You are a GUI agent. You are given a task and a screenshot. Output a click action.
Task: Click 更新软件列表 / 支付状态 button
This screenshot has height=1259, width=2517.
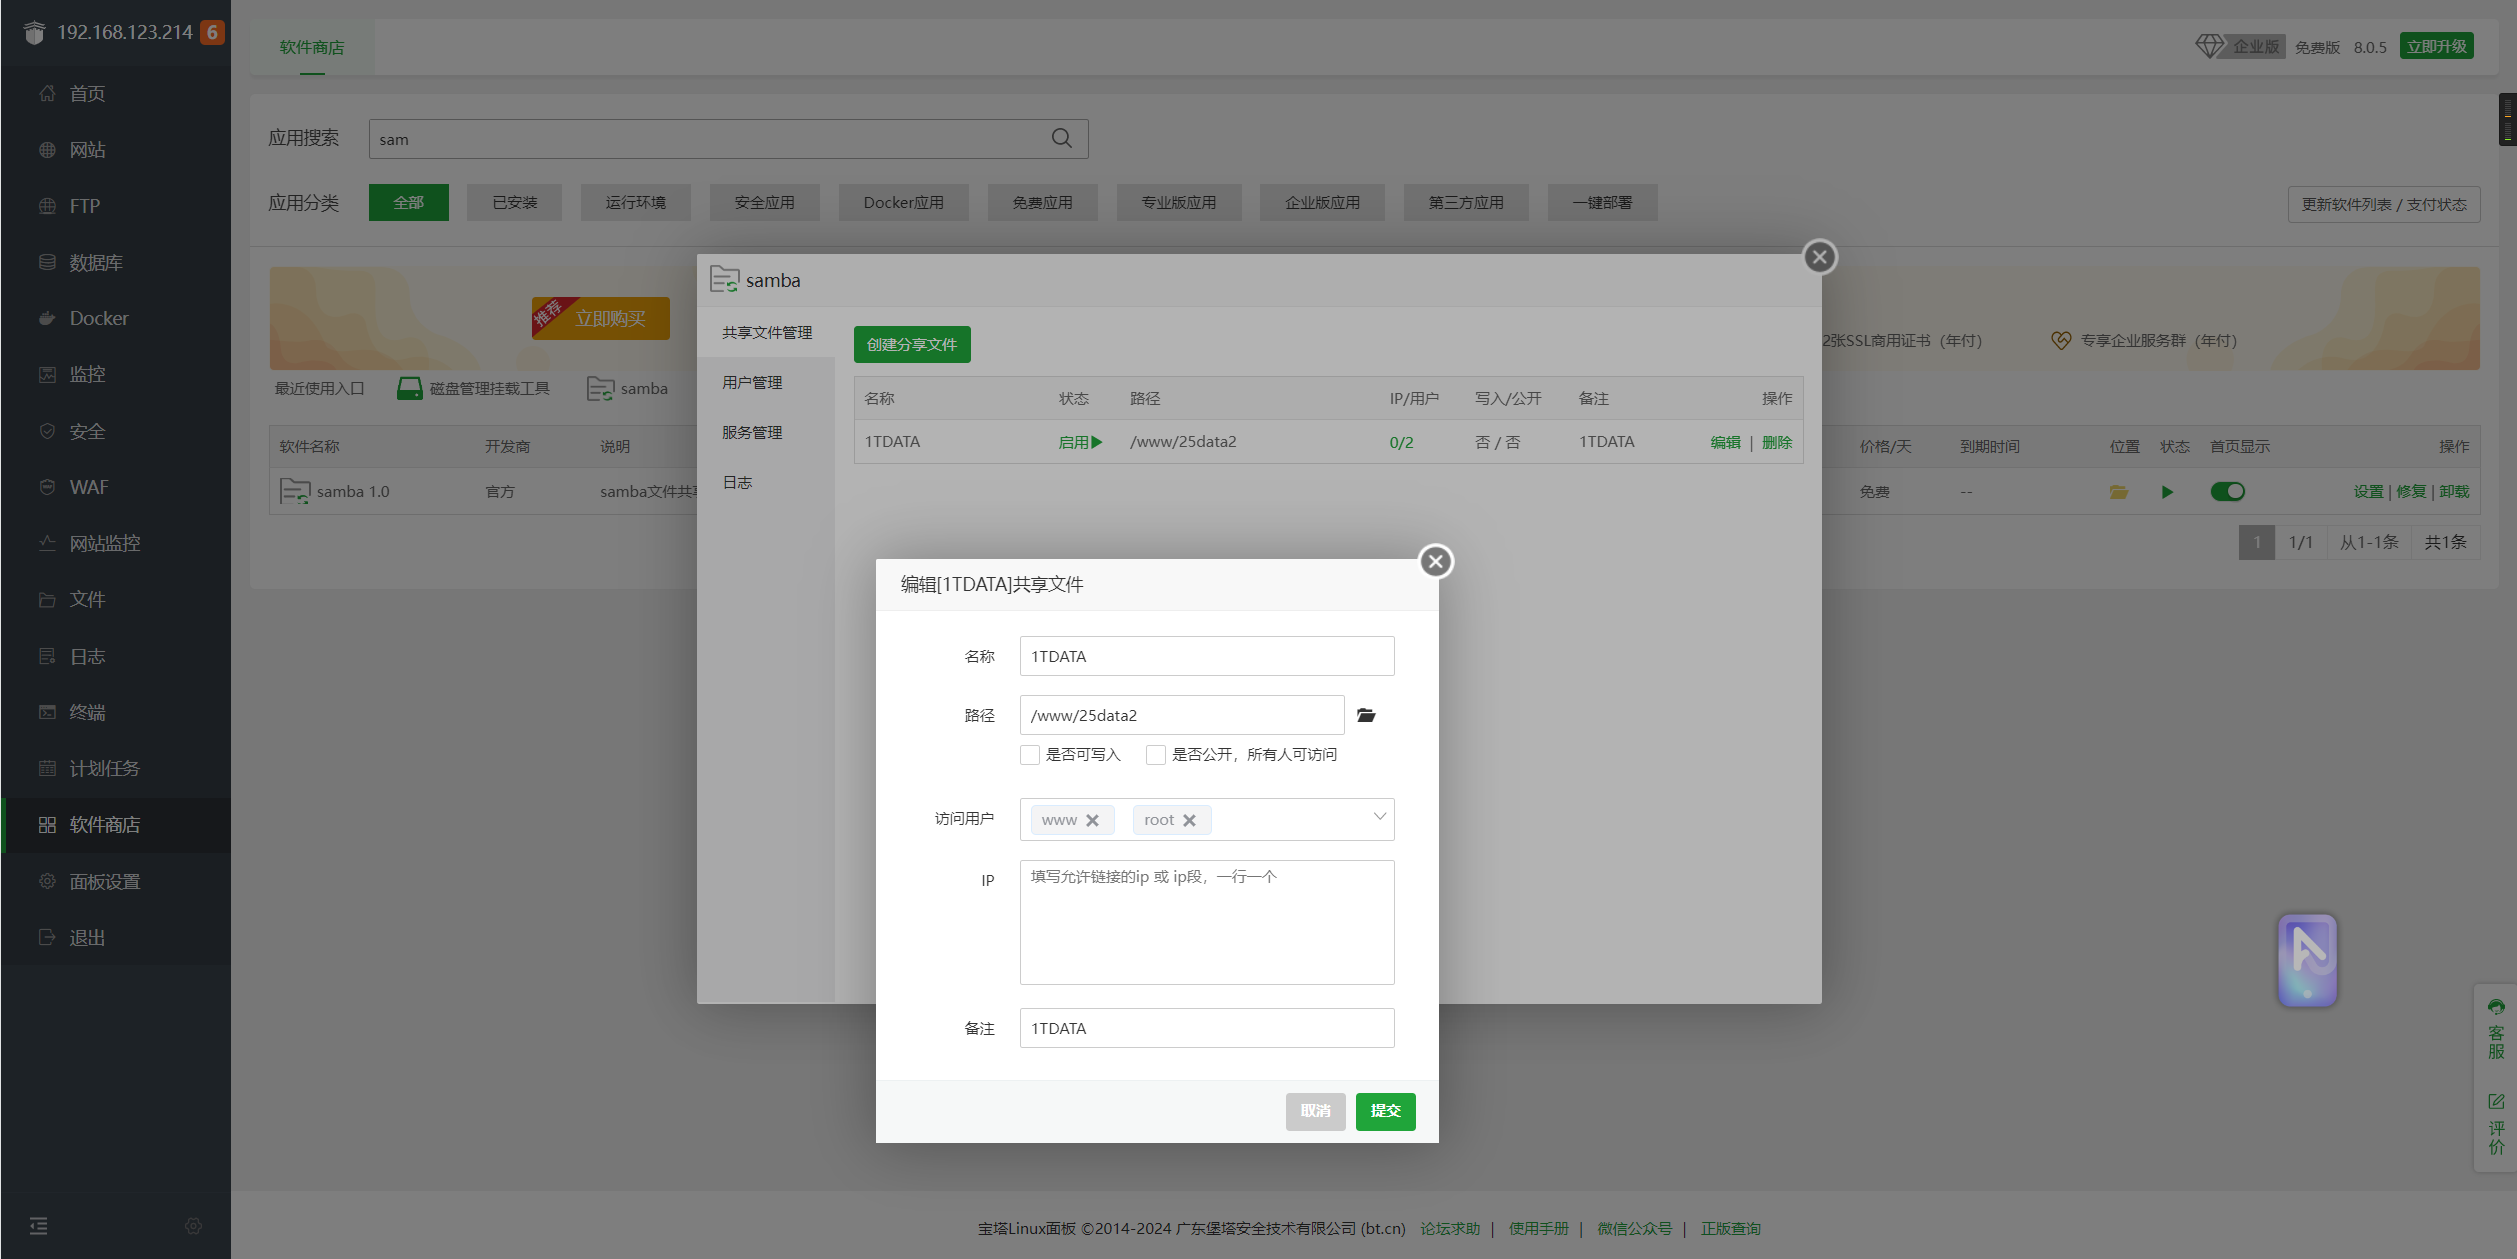pos(2384,204)
